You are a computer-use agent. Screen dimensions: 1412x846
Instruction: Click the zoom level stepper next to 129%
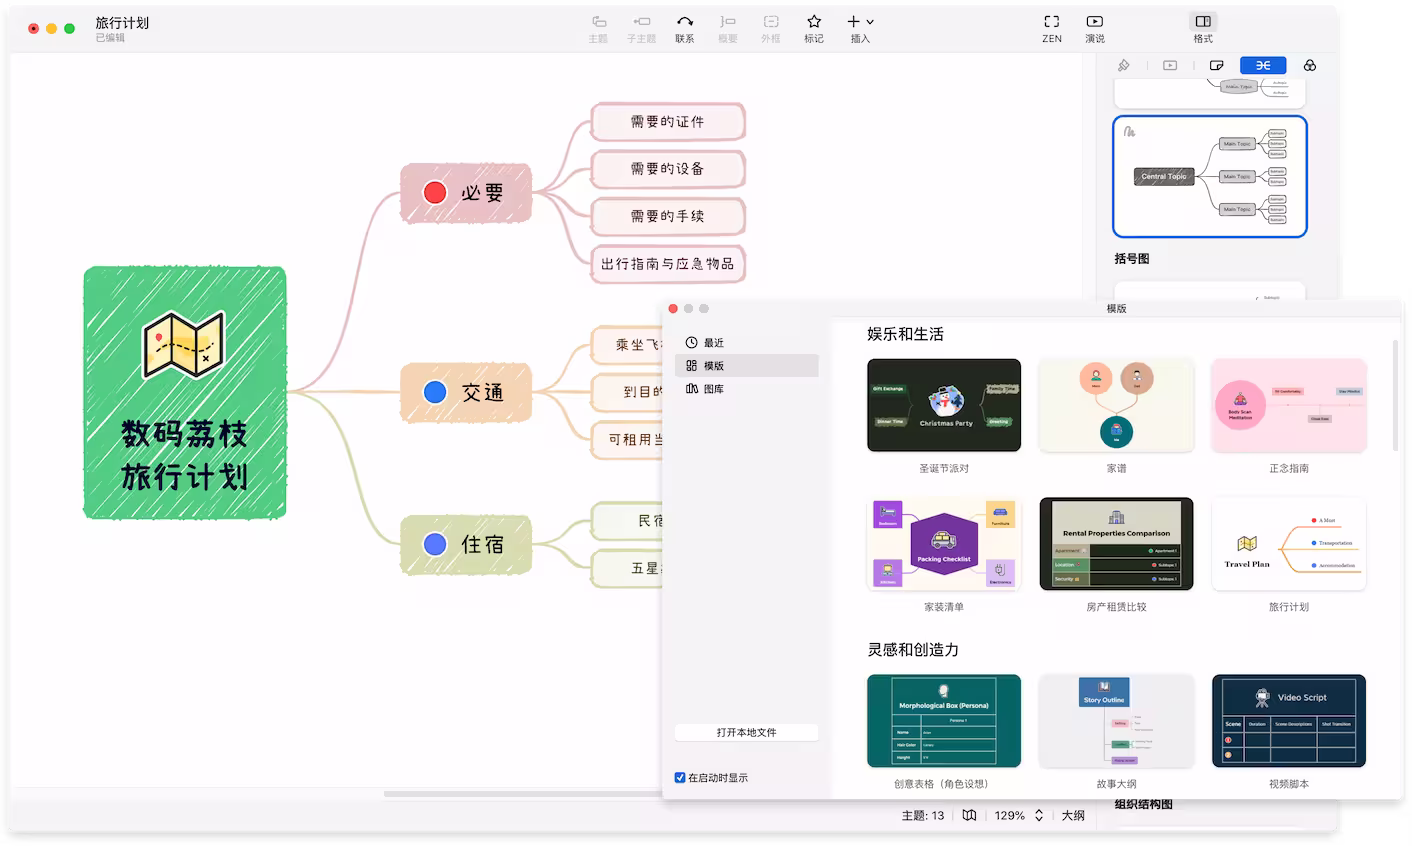tap(1038, 815)
